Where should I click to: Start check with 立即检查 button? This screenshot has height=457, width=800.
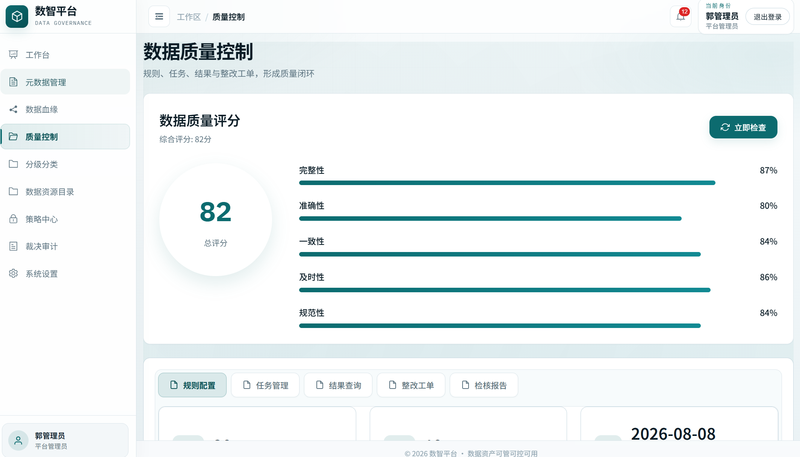click(743, 127)
